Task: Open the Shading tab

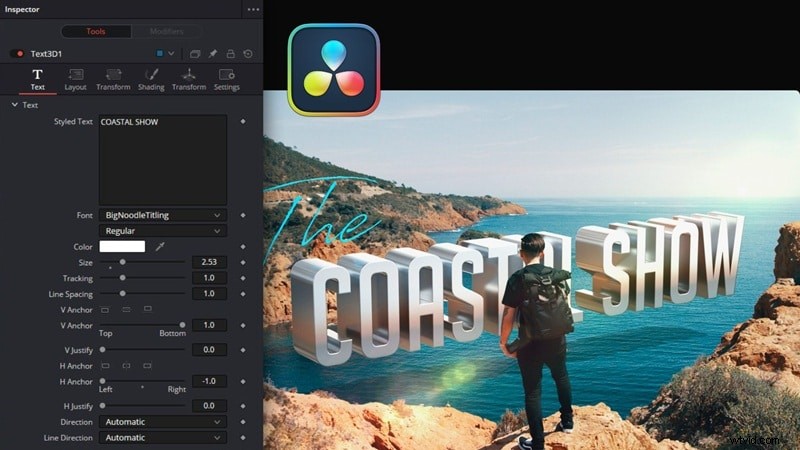Action: (151, 80)
